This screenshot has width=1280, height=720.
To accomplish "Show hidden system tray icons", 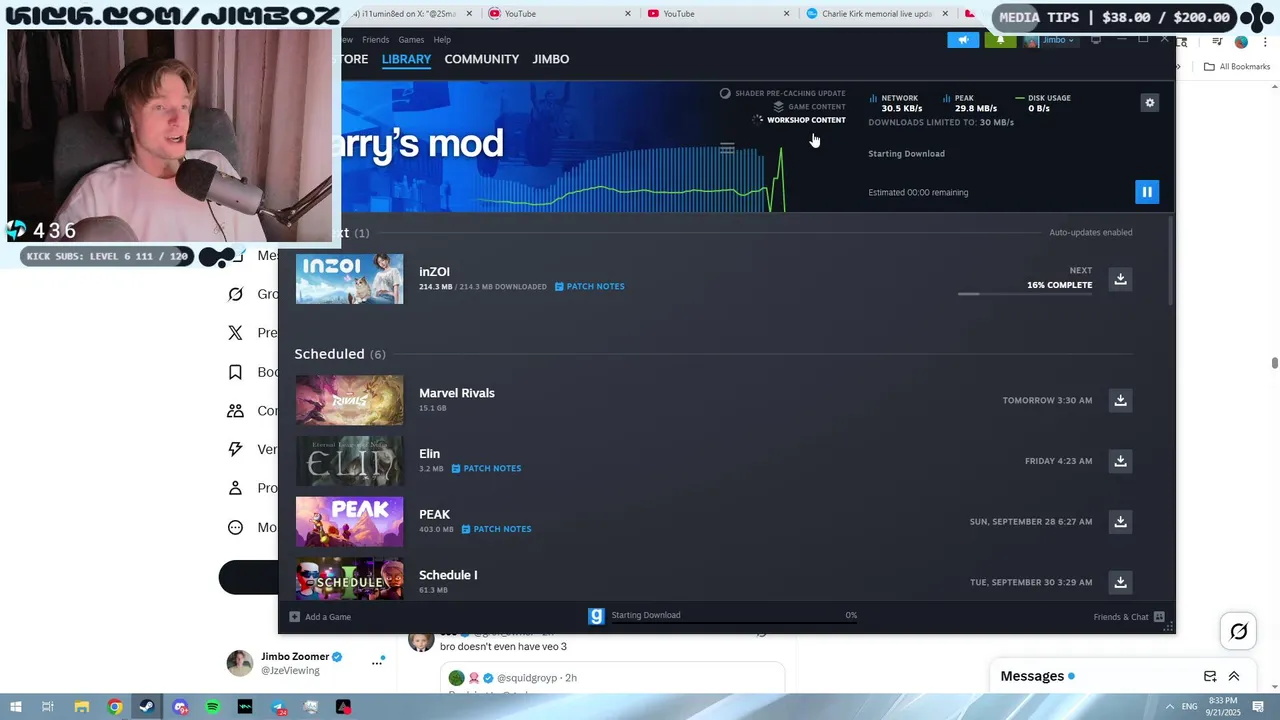I will pyautogui.click(x=1170, y=707).
